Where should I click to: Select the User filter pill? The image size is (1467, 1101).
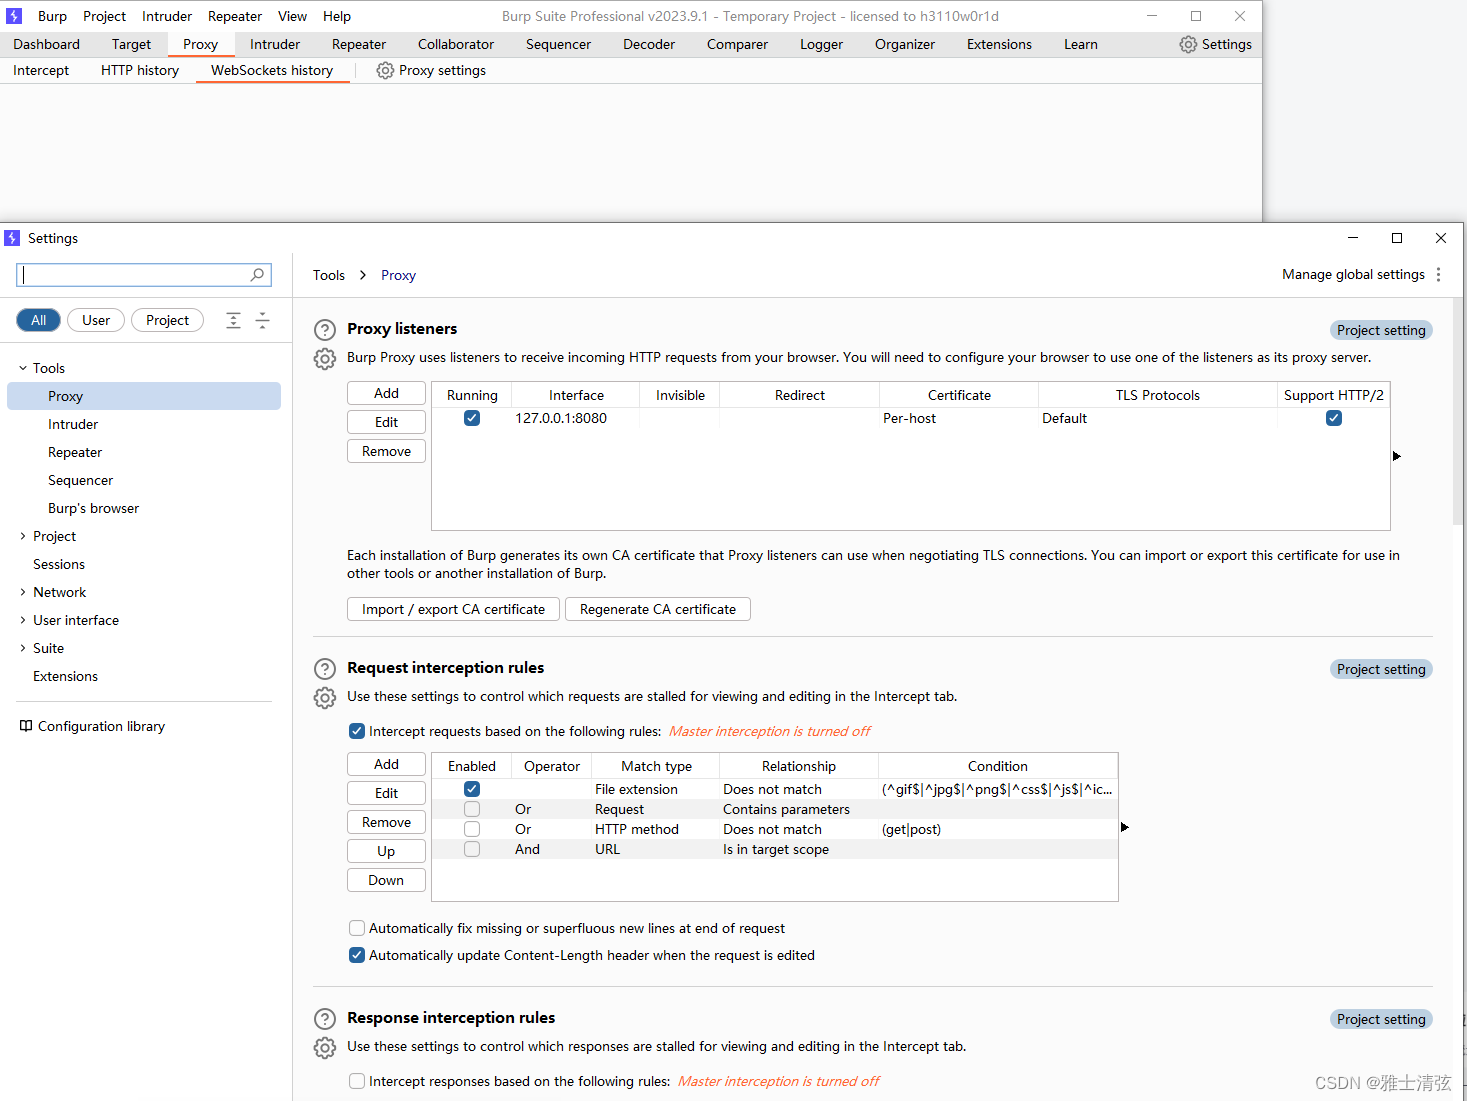96,320
